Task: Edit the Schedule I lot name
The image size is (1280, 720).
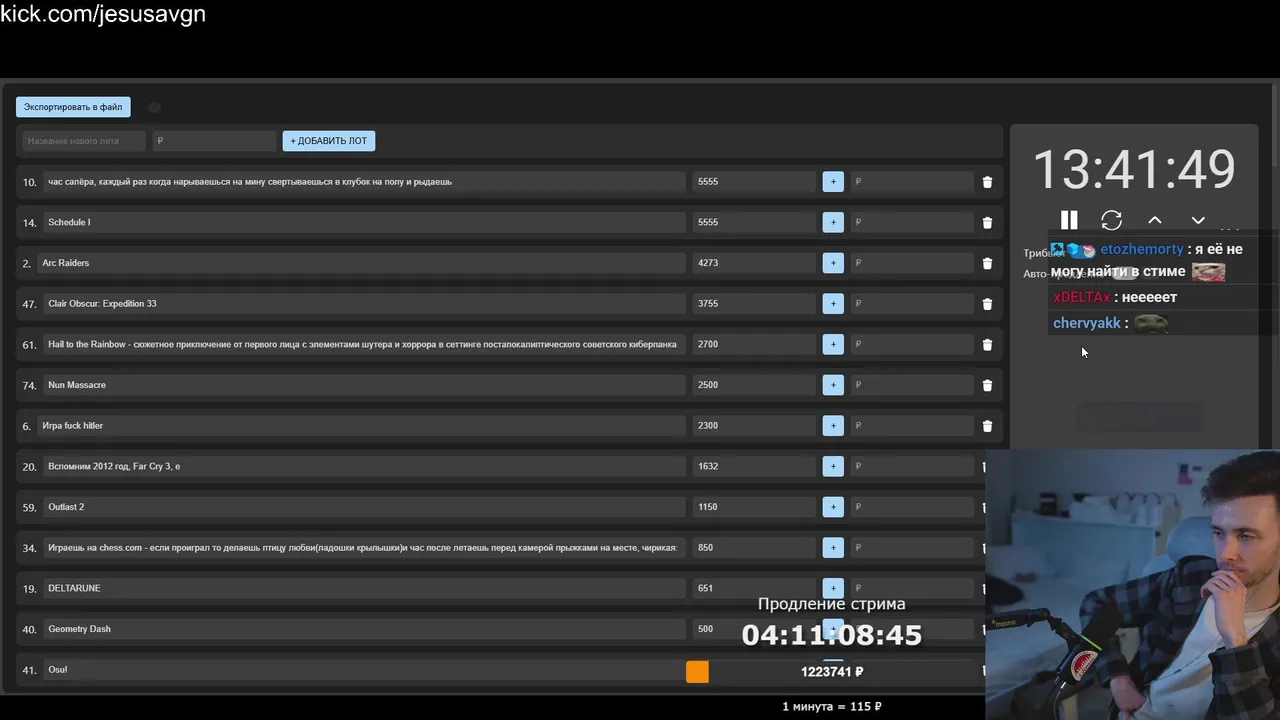Action: pos(363,222)
